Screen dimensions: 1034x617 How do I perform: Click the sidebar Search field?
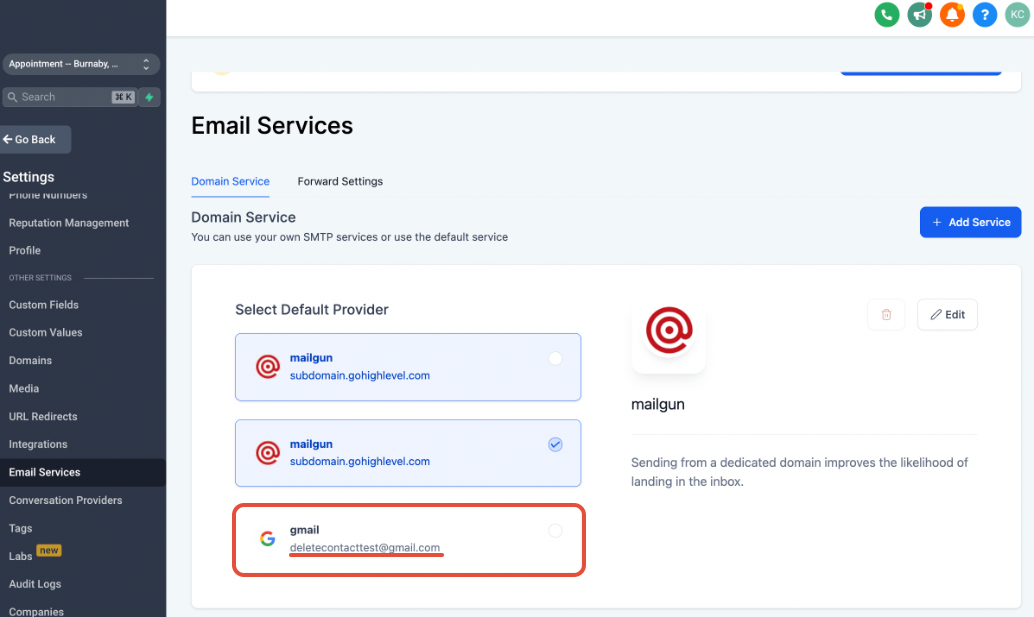(x=70, y=97)
